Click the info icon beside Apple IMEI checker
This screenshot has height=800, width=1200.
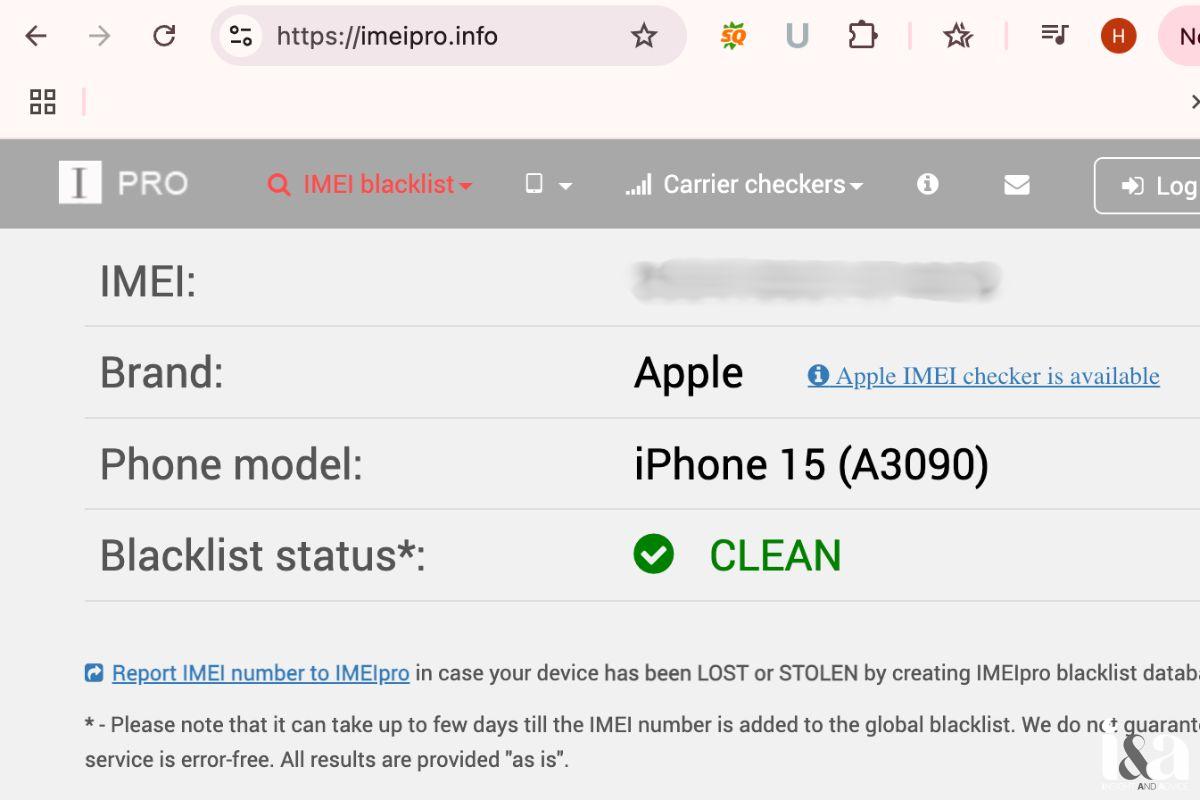click(x=818, y=375)
